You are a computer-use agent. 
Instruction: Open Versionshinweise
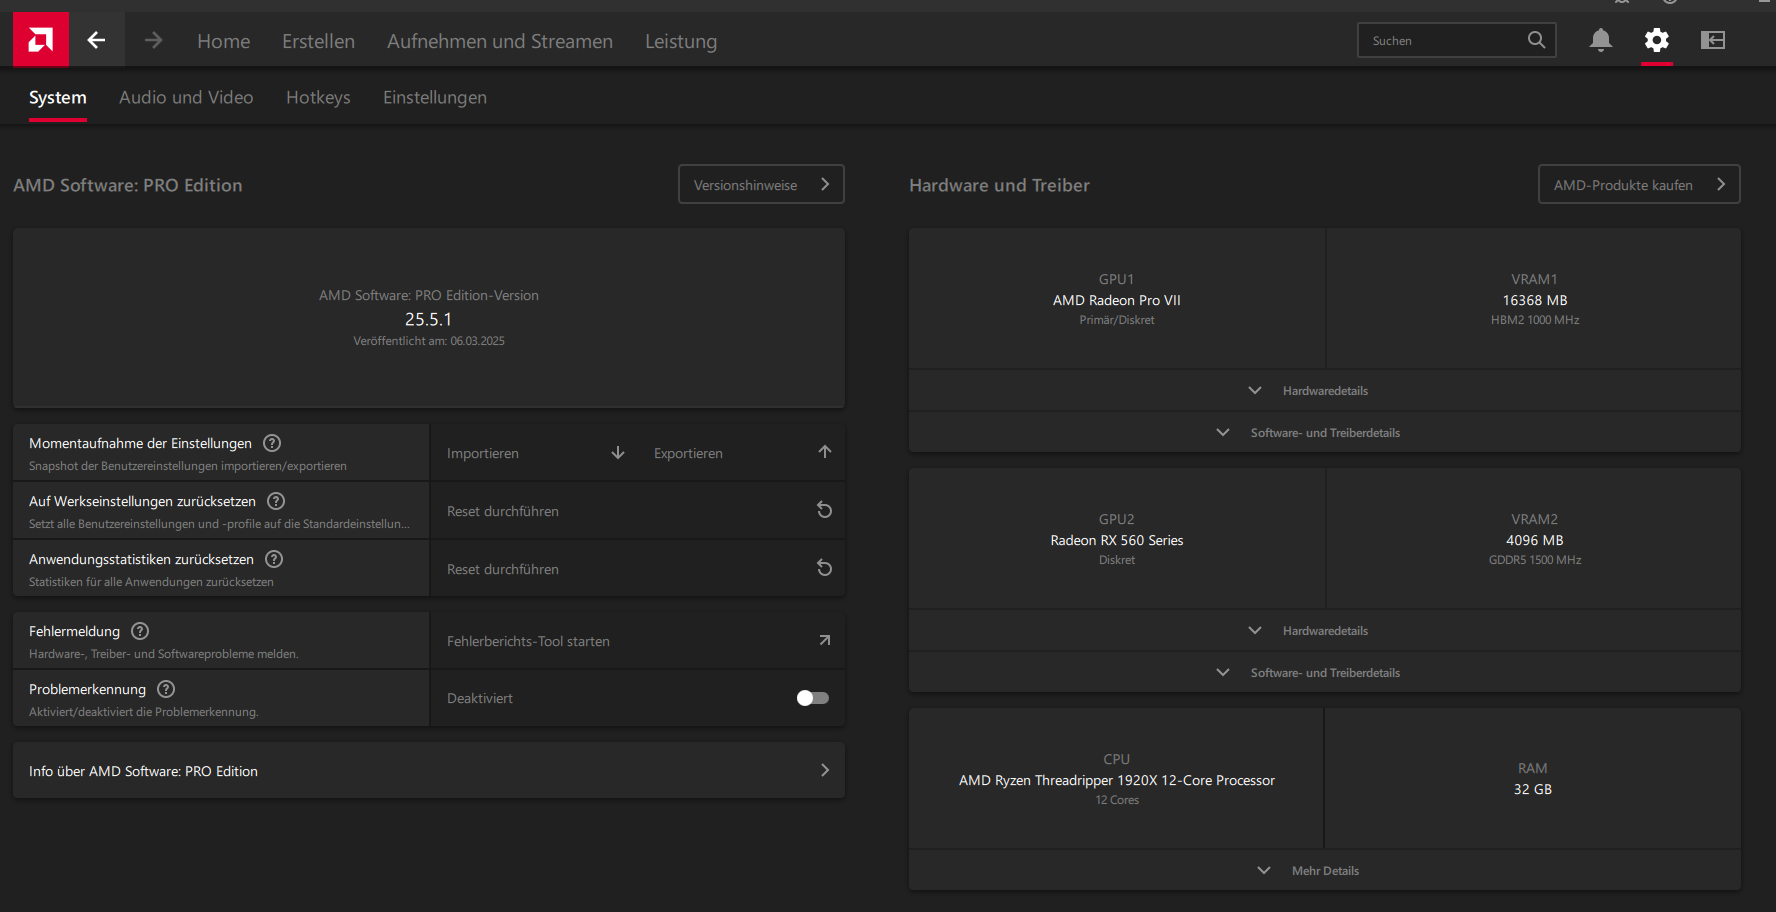tap(761, 184)
